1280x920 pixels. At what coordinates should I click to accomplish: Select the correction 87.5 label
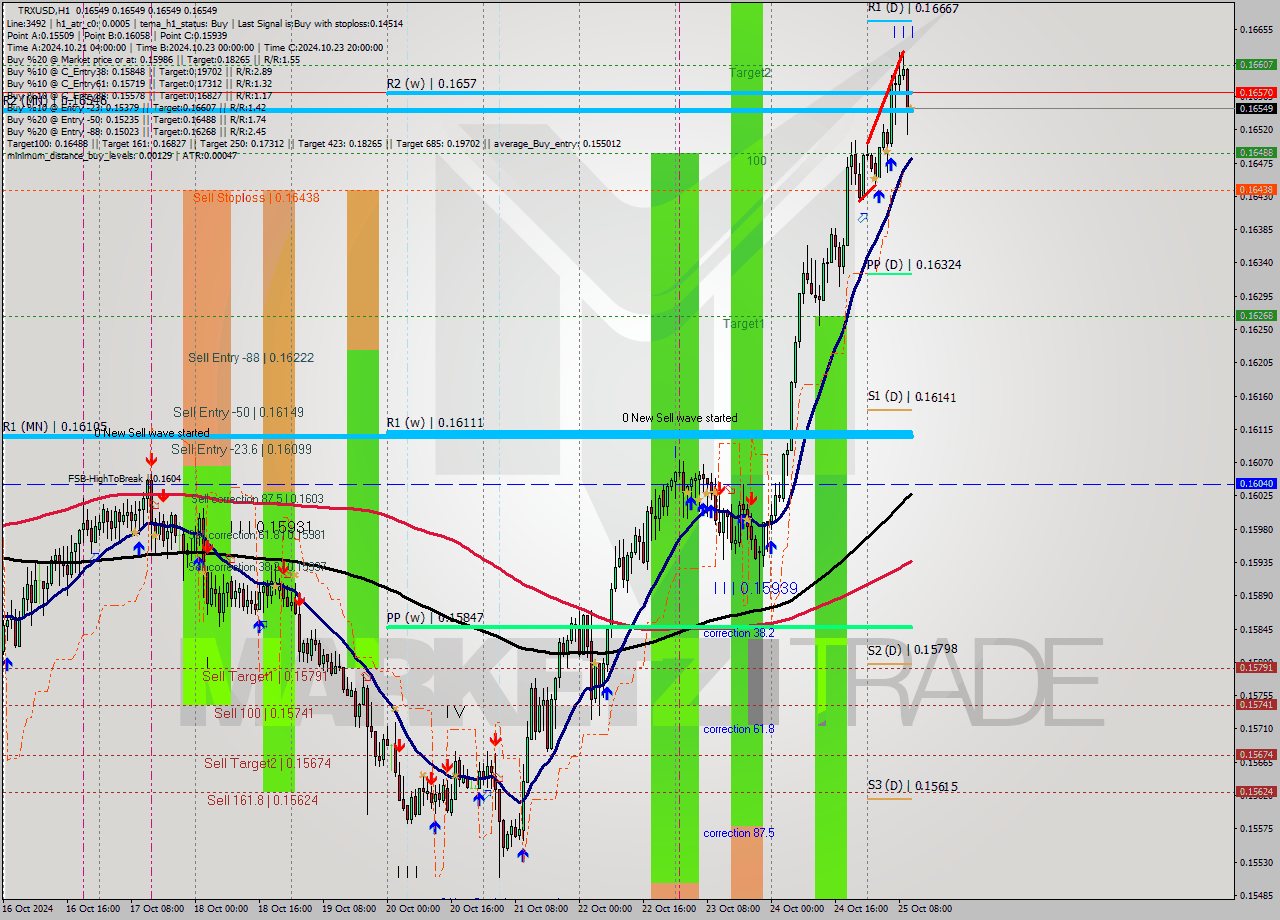(739, 833)
